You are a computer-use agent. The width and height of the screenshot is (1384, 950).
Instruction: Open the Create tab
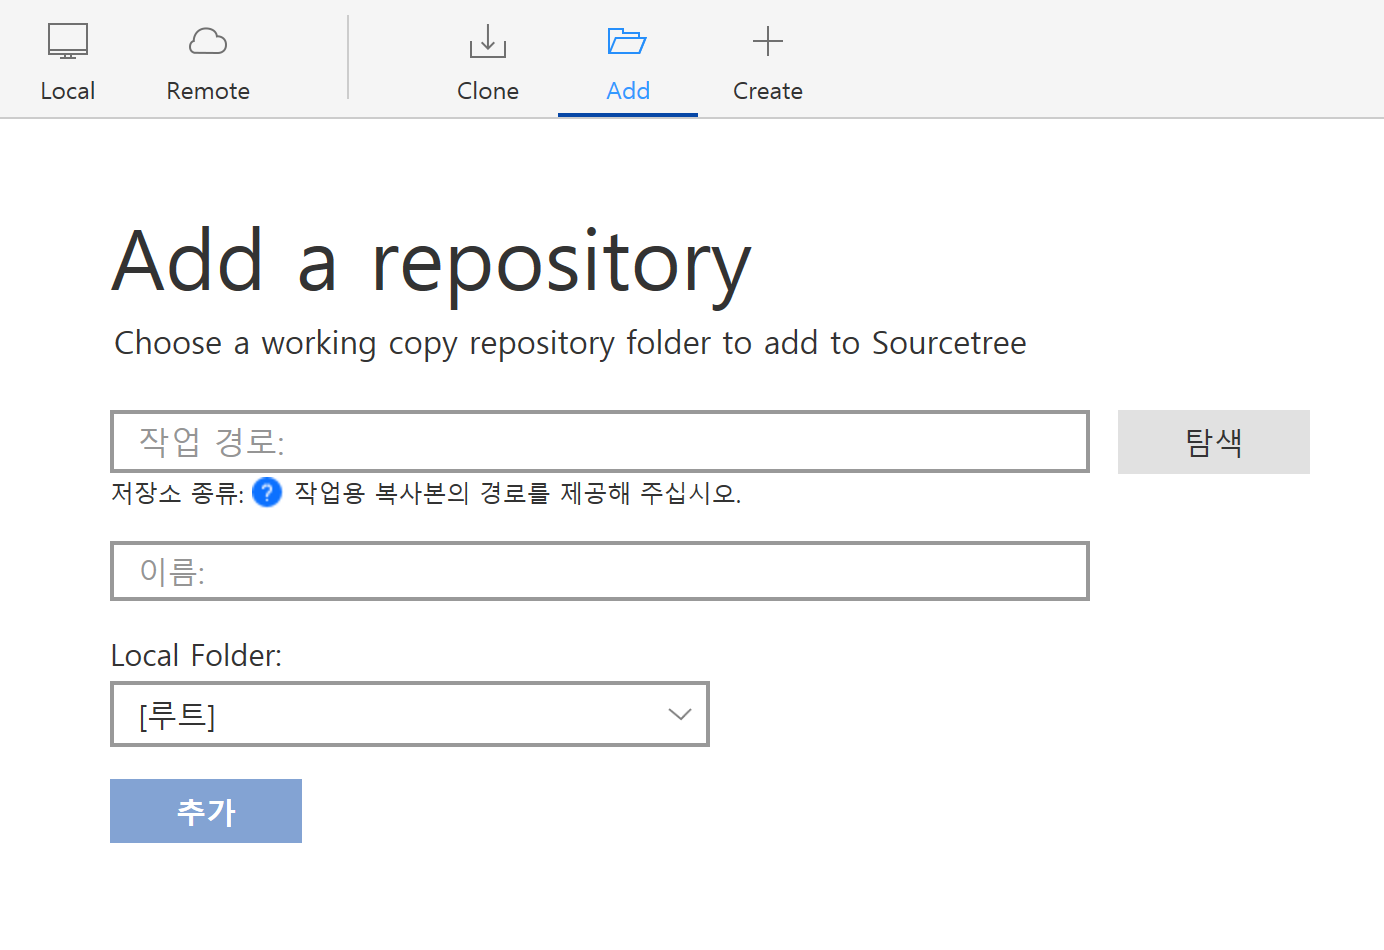[x=768, y=62]
